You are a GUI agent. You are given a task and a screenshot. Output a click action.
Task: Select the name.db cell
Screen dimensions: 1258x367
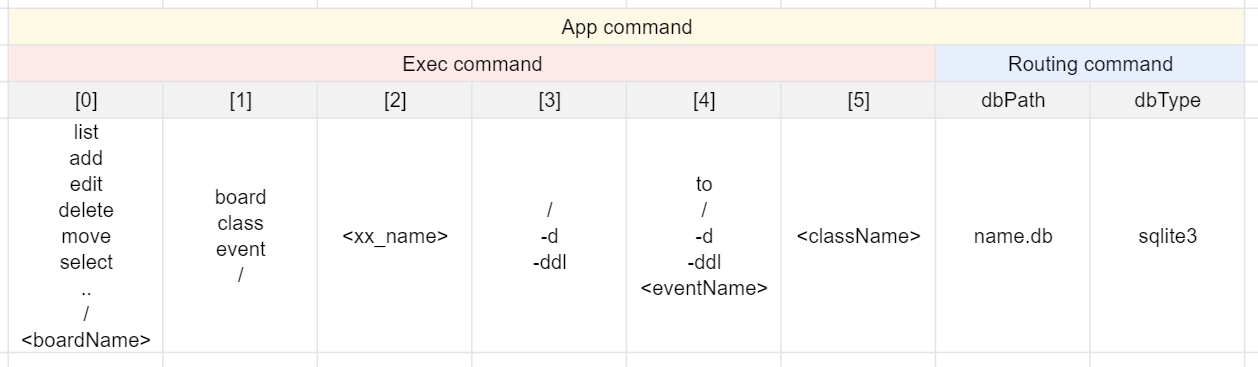pyautogui.click(x=1013, y=236)
